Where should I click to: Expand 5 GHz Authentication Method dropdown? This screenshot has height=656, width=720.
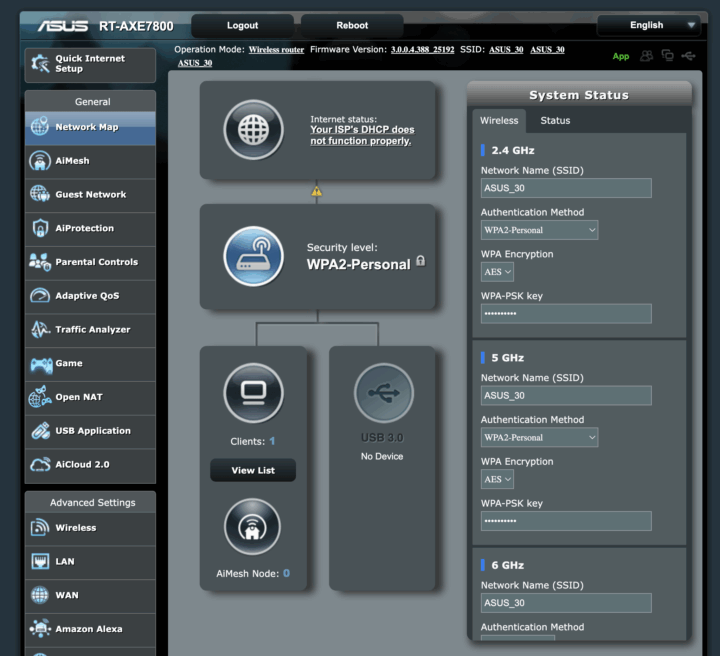point(539,437)
